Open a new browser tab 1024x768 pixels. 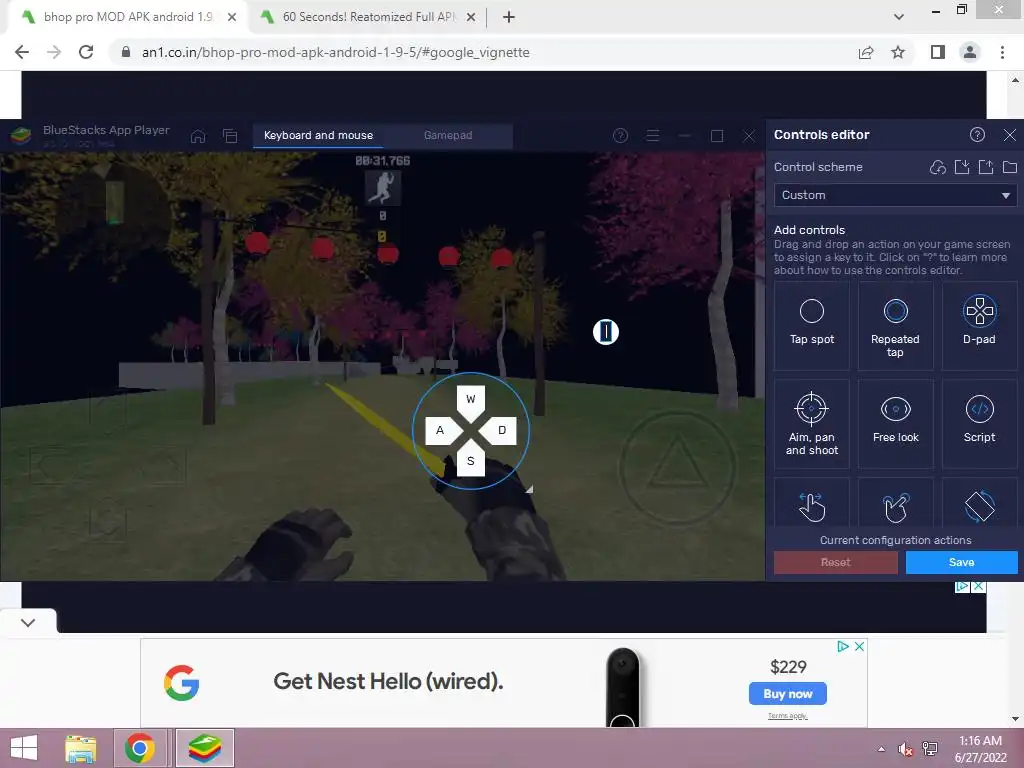509,18
